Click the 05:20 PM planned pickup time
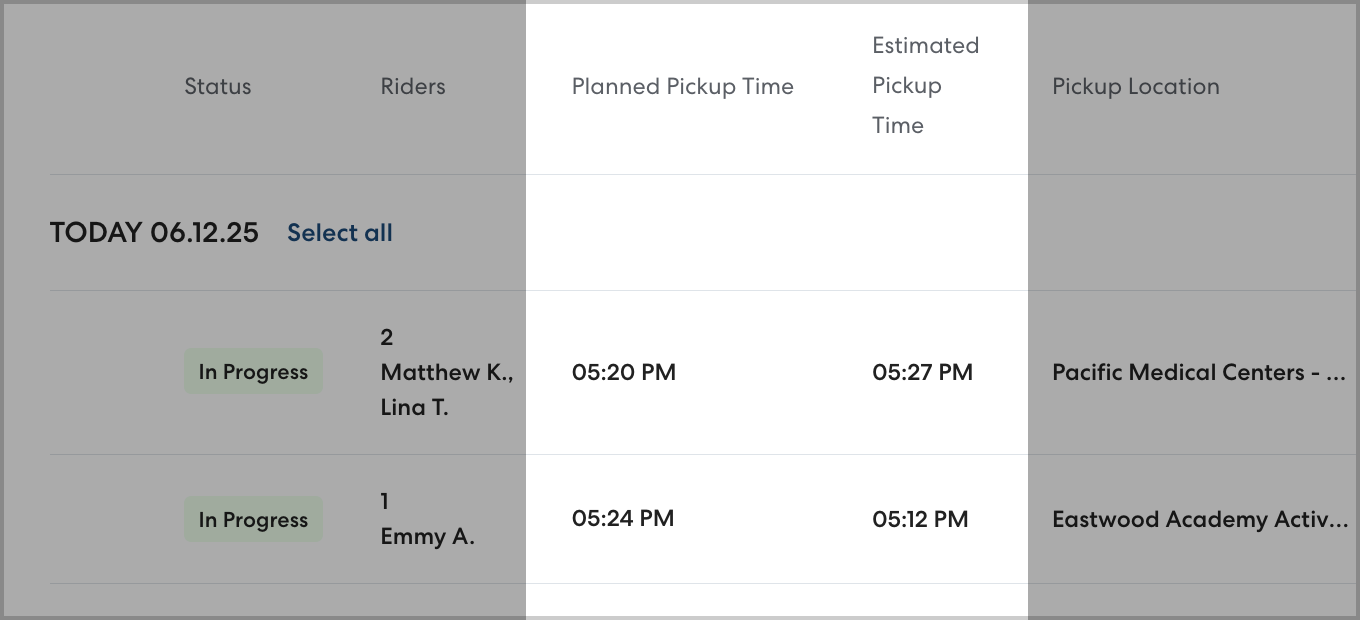This screenshot has height=620, width=1360. tap(623, 372)
